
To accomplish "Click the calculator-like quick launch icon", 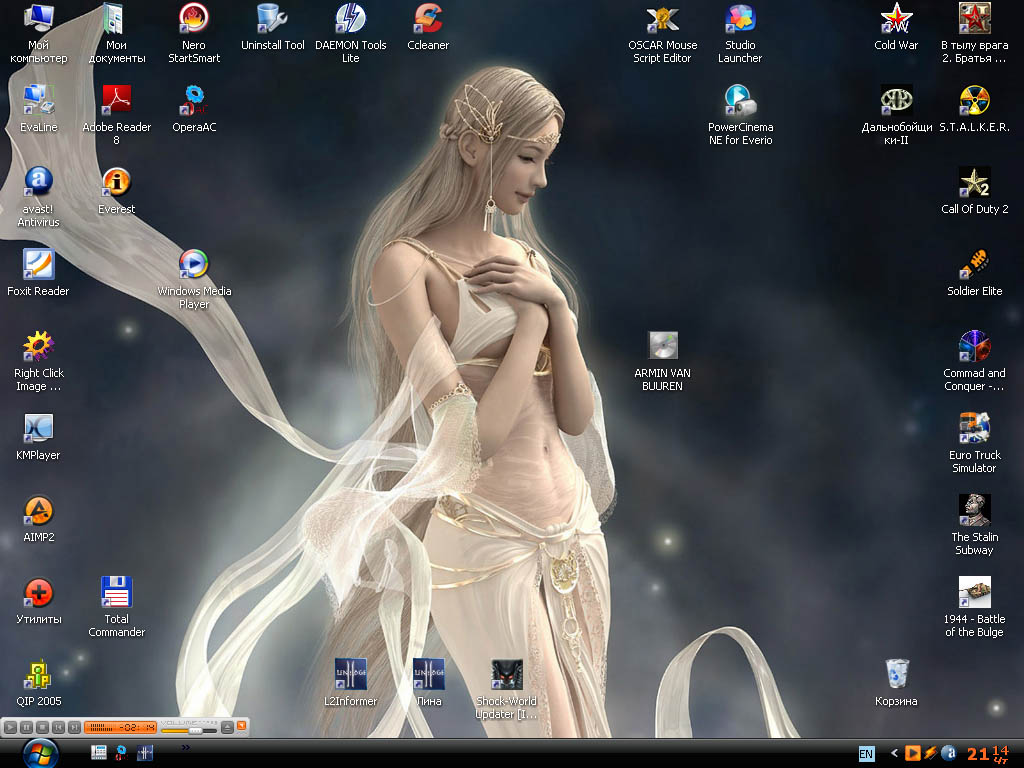I will [99, 752].
